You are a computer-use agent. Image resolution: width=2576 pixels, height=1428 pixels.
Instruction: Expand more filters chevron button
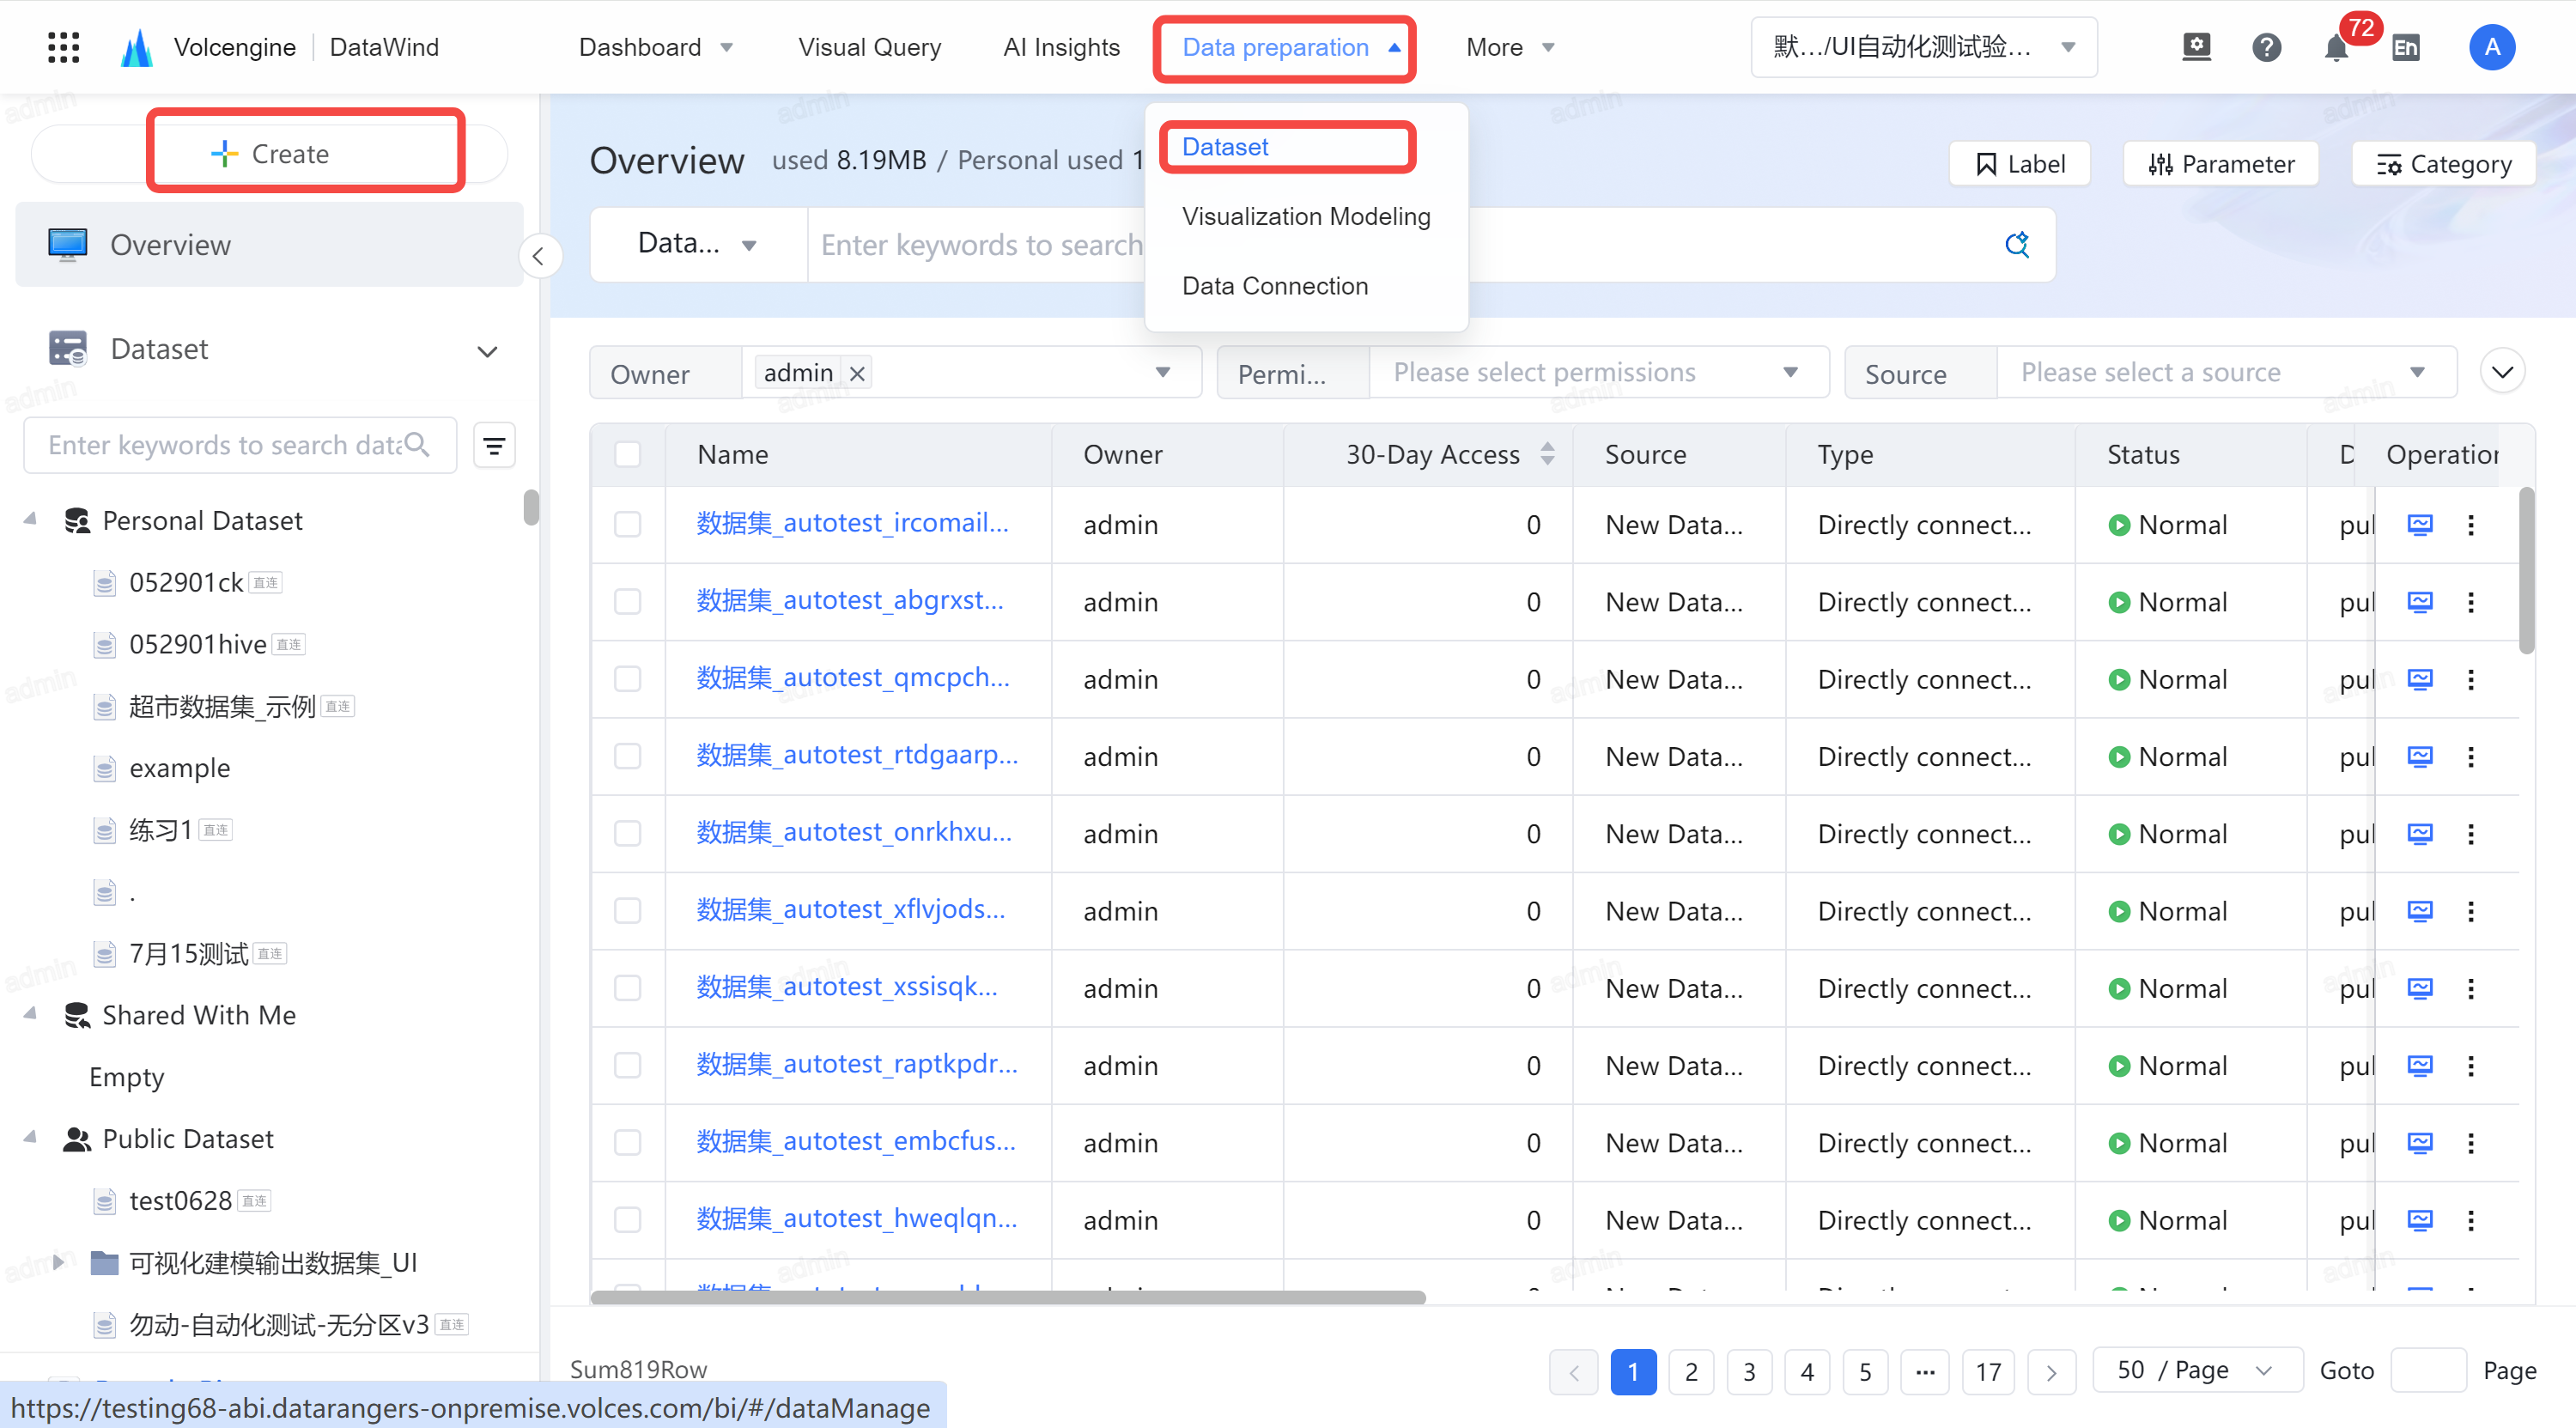(x=2502, y=373)
